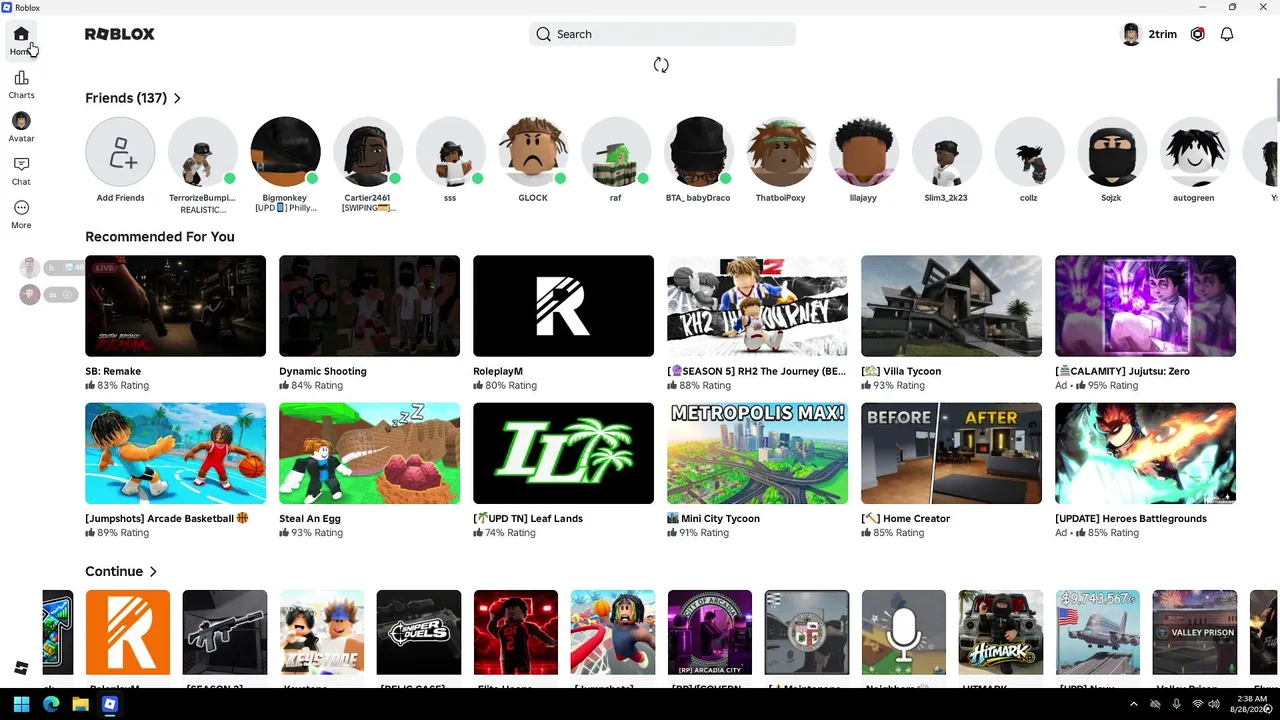This screenshot has height=720, width=1280.
Task: Open friend avatar named sss
Action: tap(450, 152)
